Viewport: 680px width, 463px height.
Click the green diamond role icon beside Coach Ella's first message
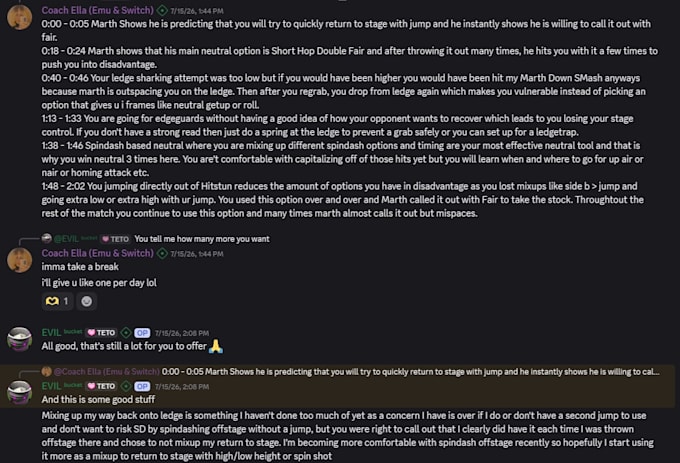click(162, 10)
